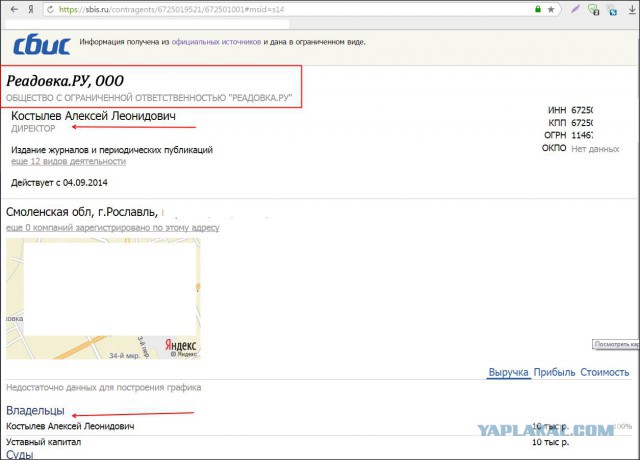
Task: Click the 'Действует с 04.09.2014' text
Action: pos(59,182)
